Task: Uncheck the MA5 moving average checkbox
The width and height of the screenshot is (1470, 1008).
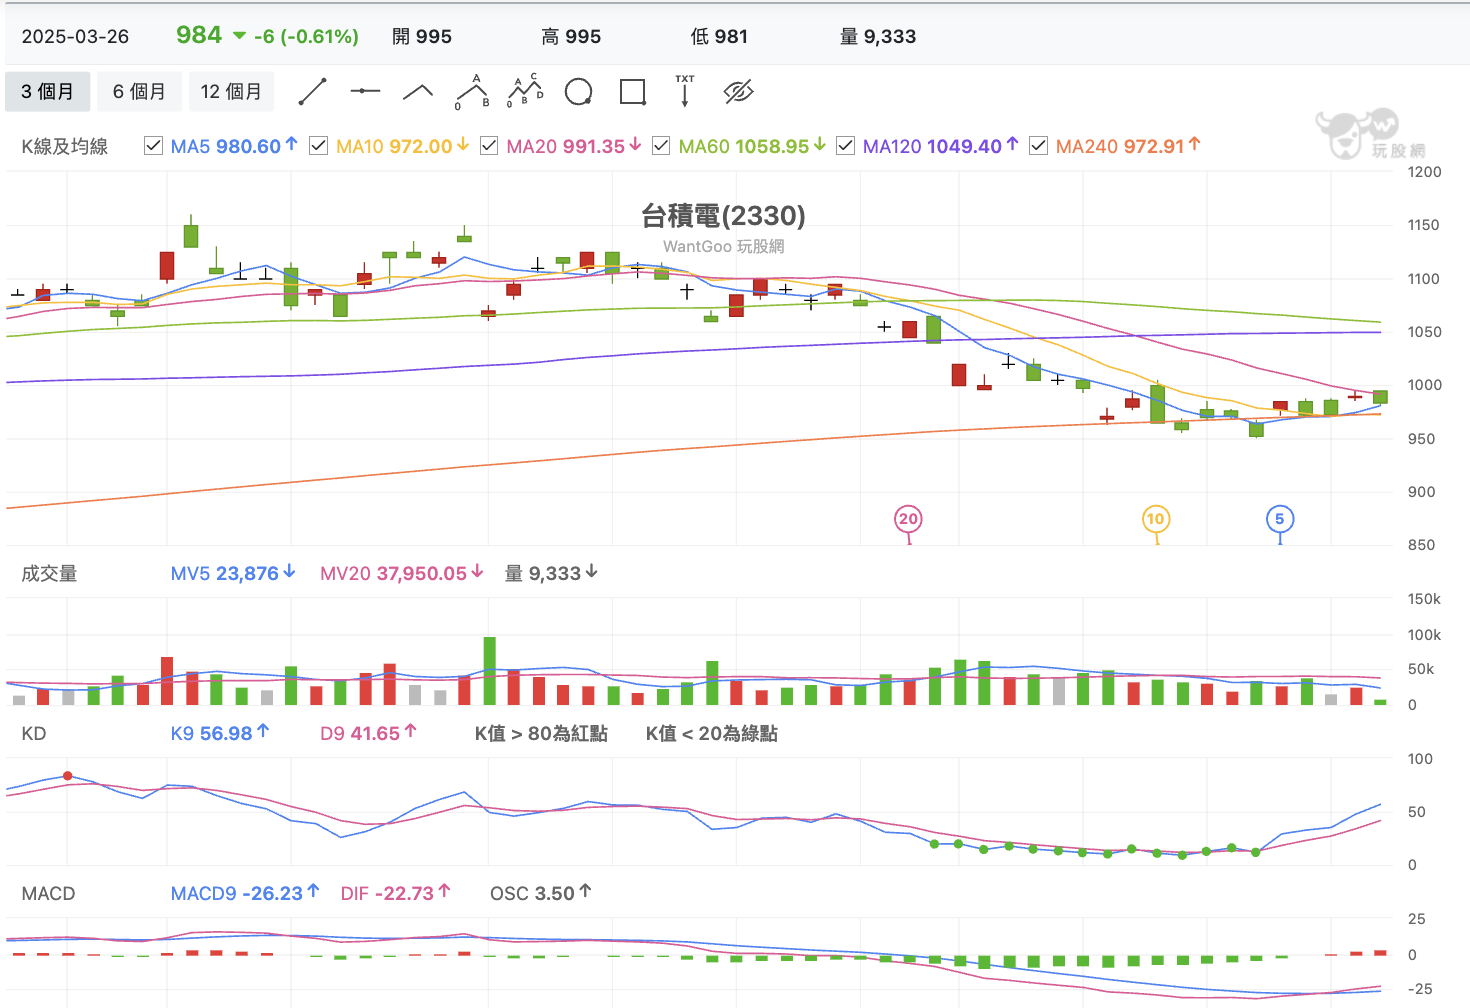Action: [154, 146]
